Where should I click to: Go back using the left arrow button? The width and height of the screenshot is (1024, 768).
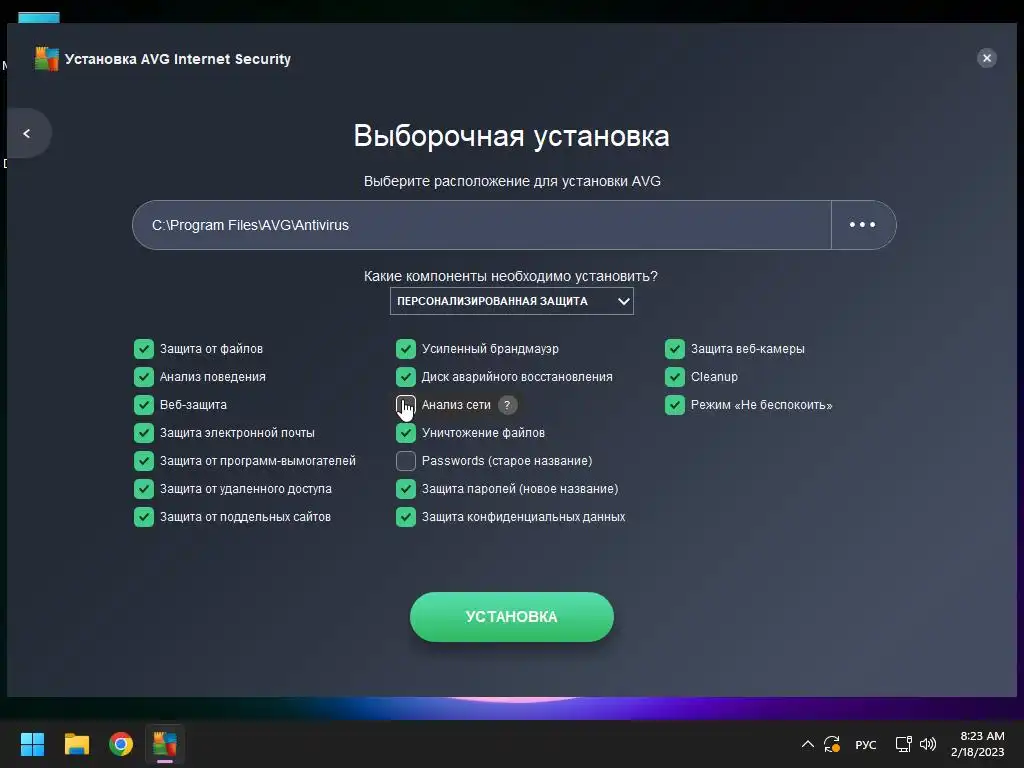[x=27, y=133]
